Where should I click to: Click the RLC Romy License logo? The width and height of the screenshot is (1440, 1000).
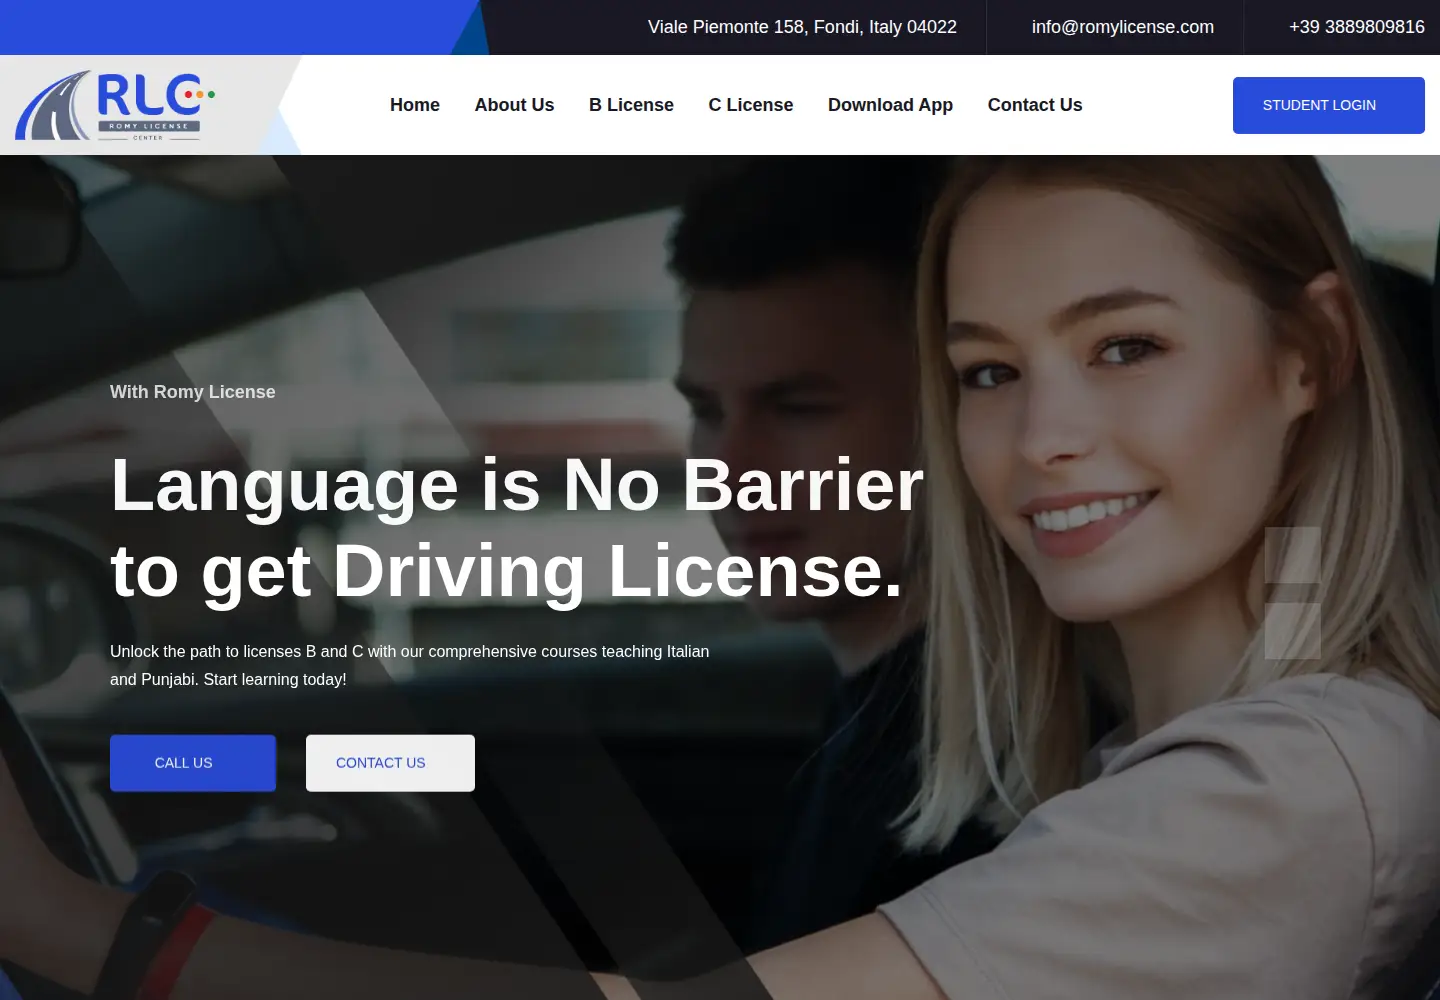tap(115, 105)
